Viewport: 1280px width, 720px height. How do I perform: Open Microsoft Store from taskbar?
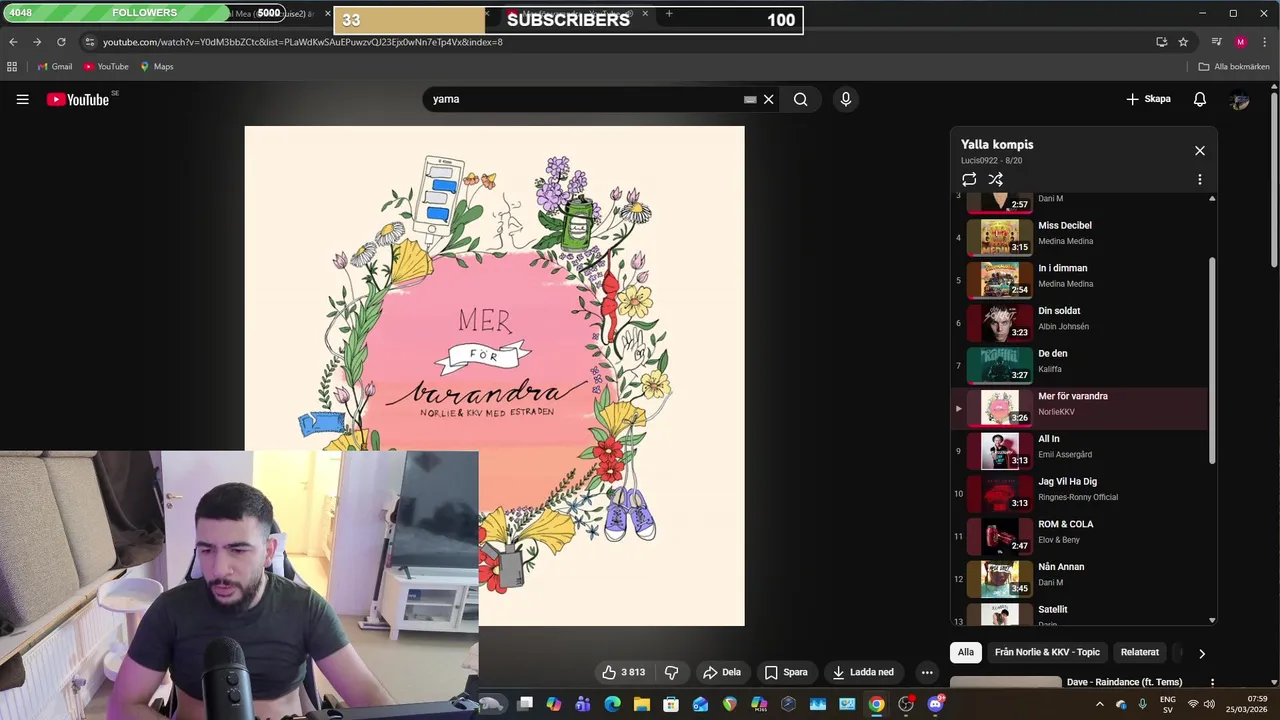coord(671,704)
